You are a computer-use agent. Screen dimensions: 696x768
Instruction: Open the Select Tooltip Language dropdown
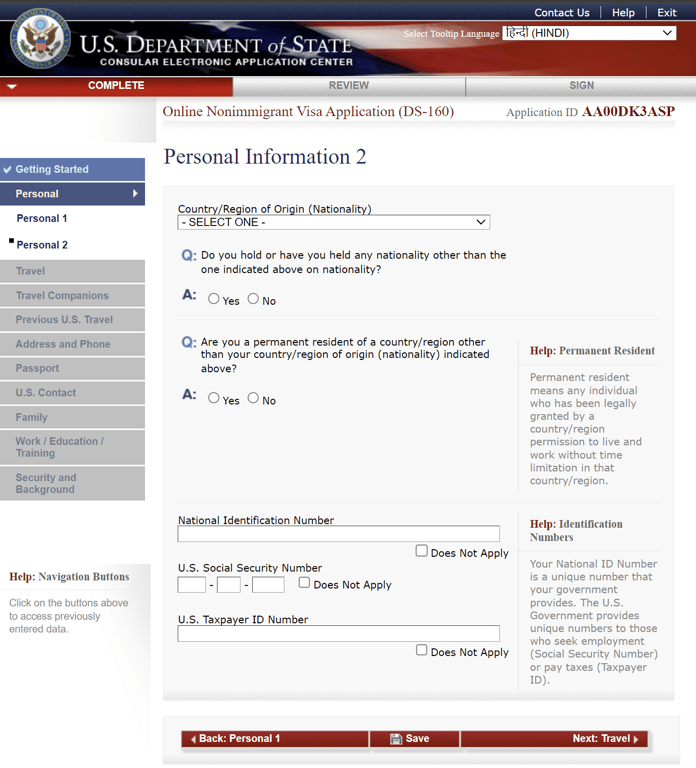(589, 33)
